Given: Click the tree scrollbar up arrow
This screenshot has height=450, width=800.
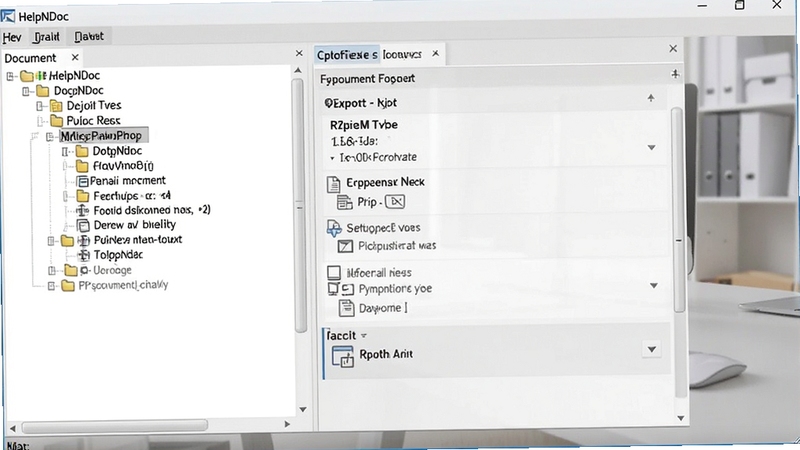Looking at the screenshot, I should coord(298,70).
